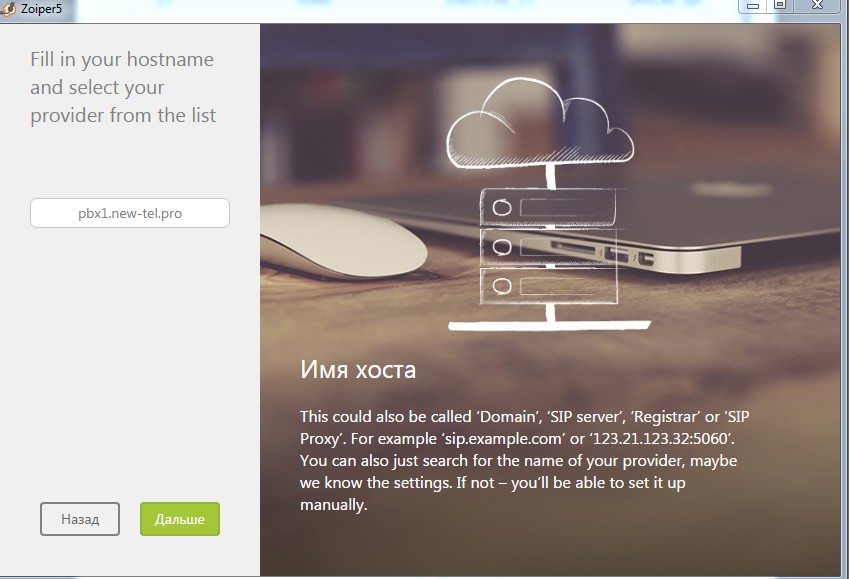Minimize the Zoiper5 window
The height and width of the screenshot is (579, 849).
pos(754,5)
